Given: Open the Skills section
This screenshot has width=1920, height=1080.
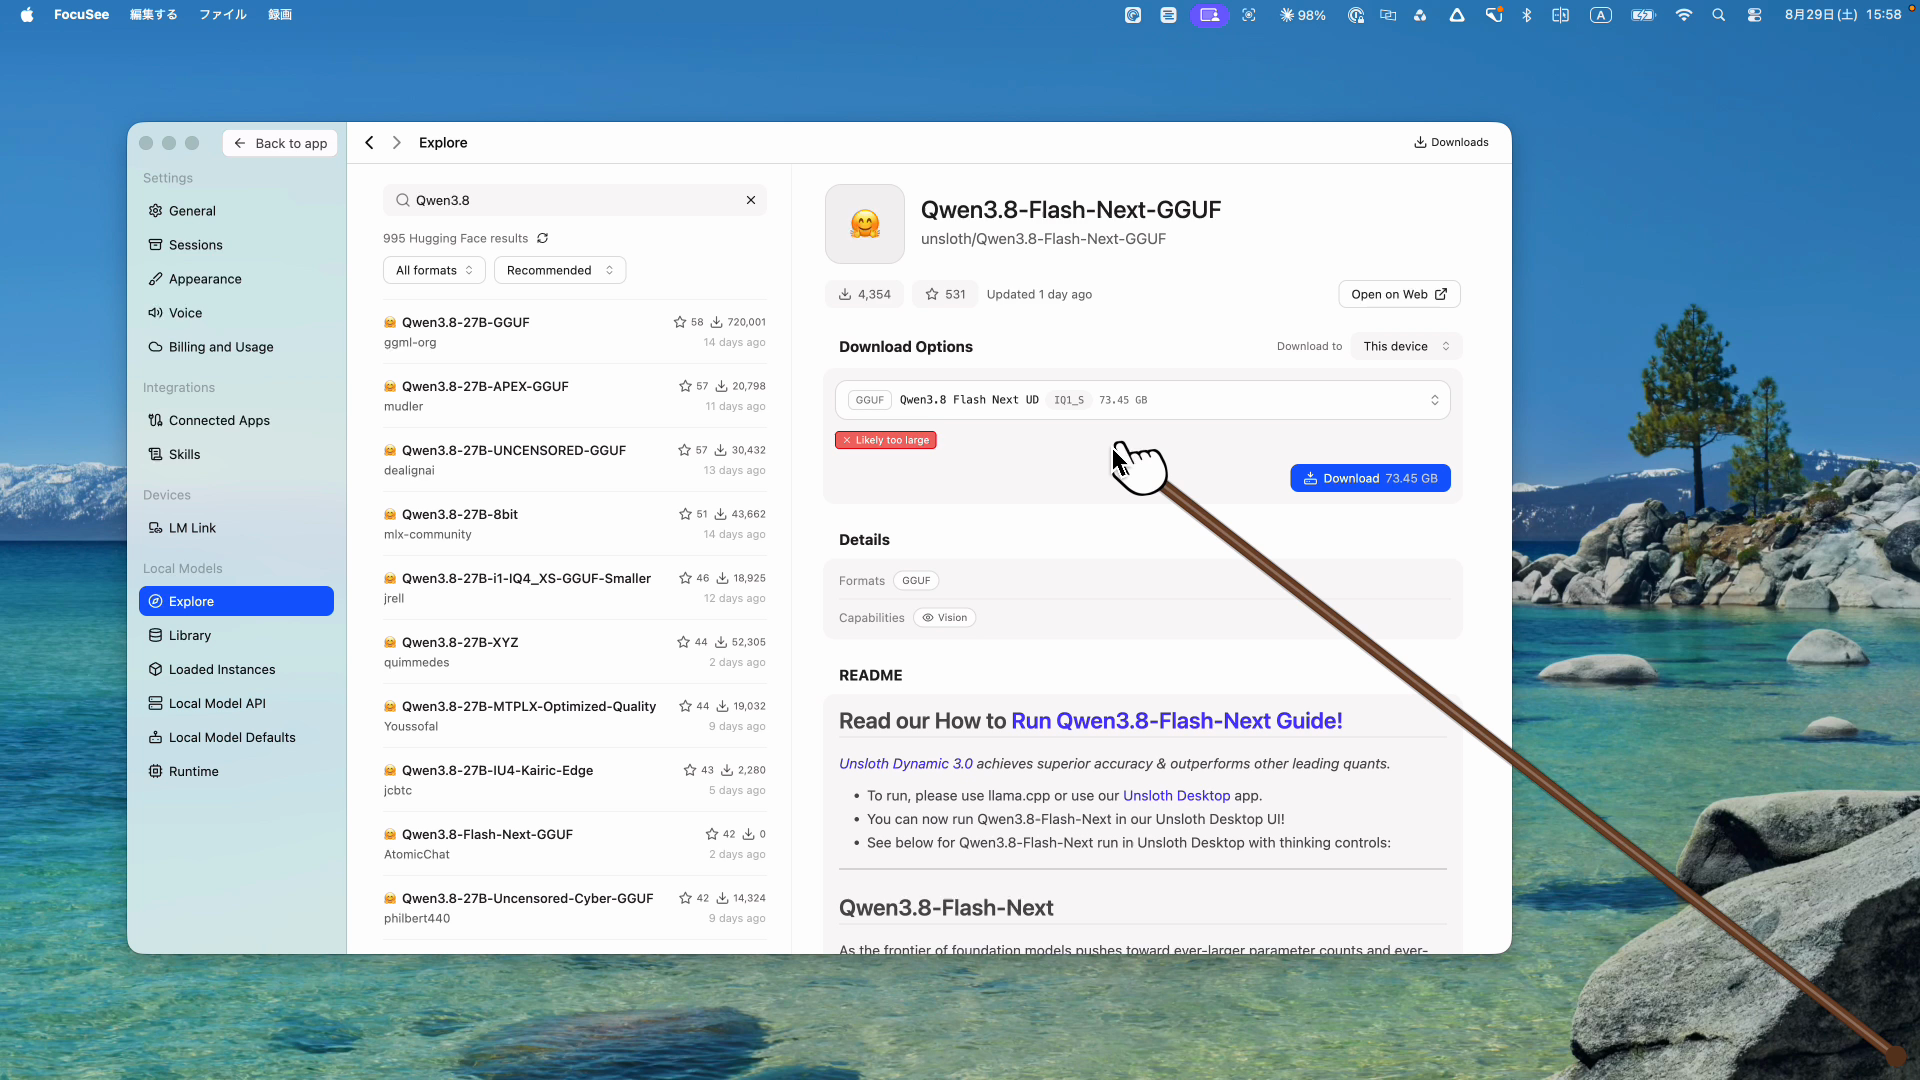Looking at the screenshot, I should pos(236,454).
